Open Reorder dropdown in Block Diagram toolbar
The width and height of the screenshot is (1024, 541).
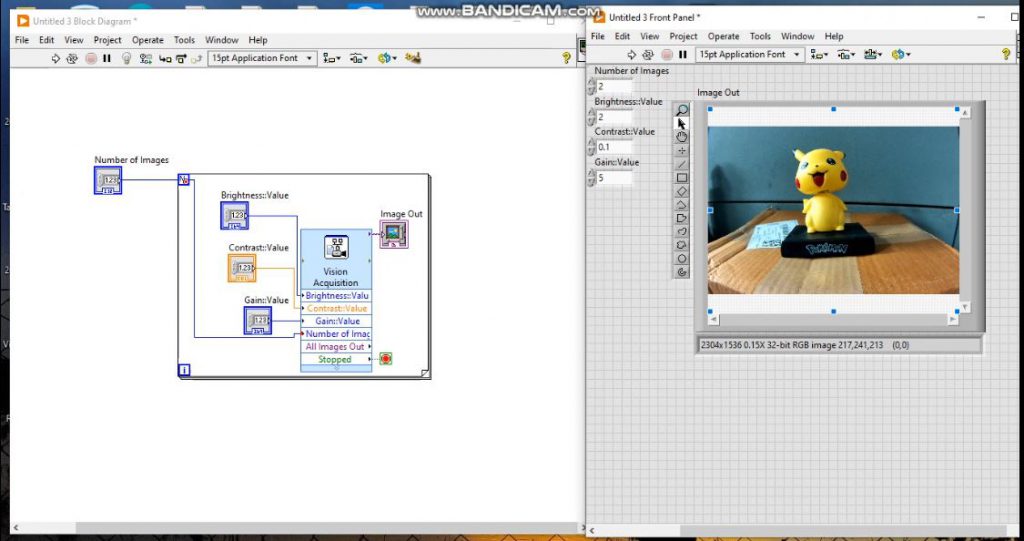[x=387, y=58]
